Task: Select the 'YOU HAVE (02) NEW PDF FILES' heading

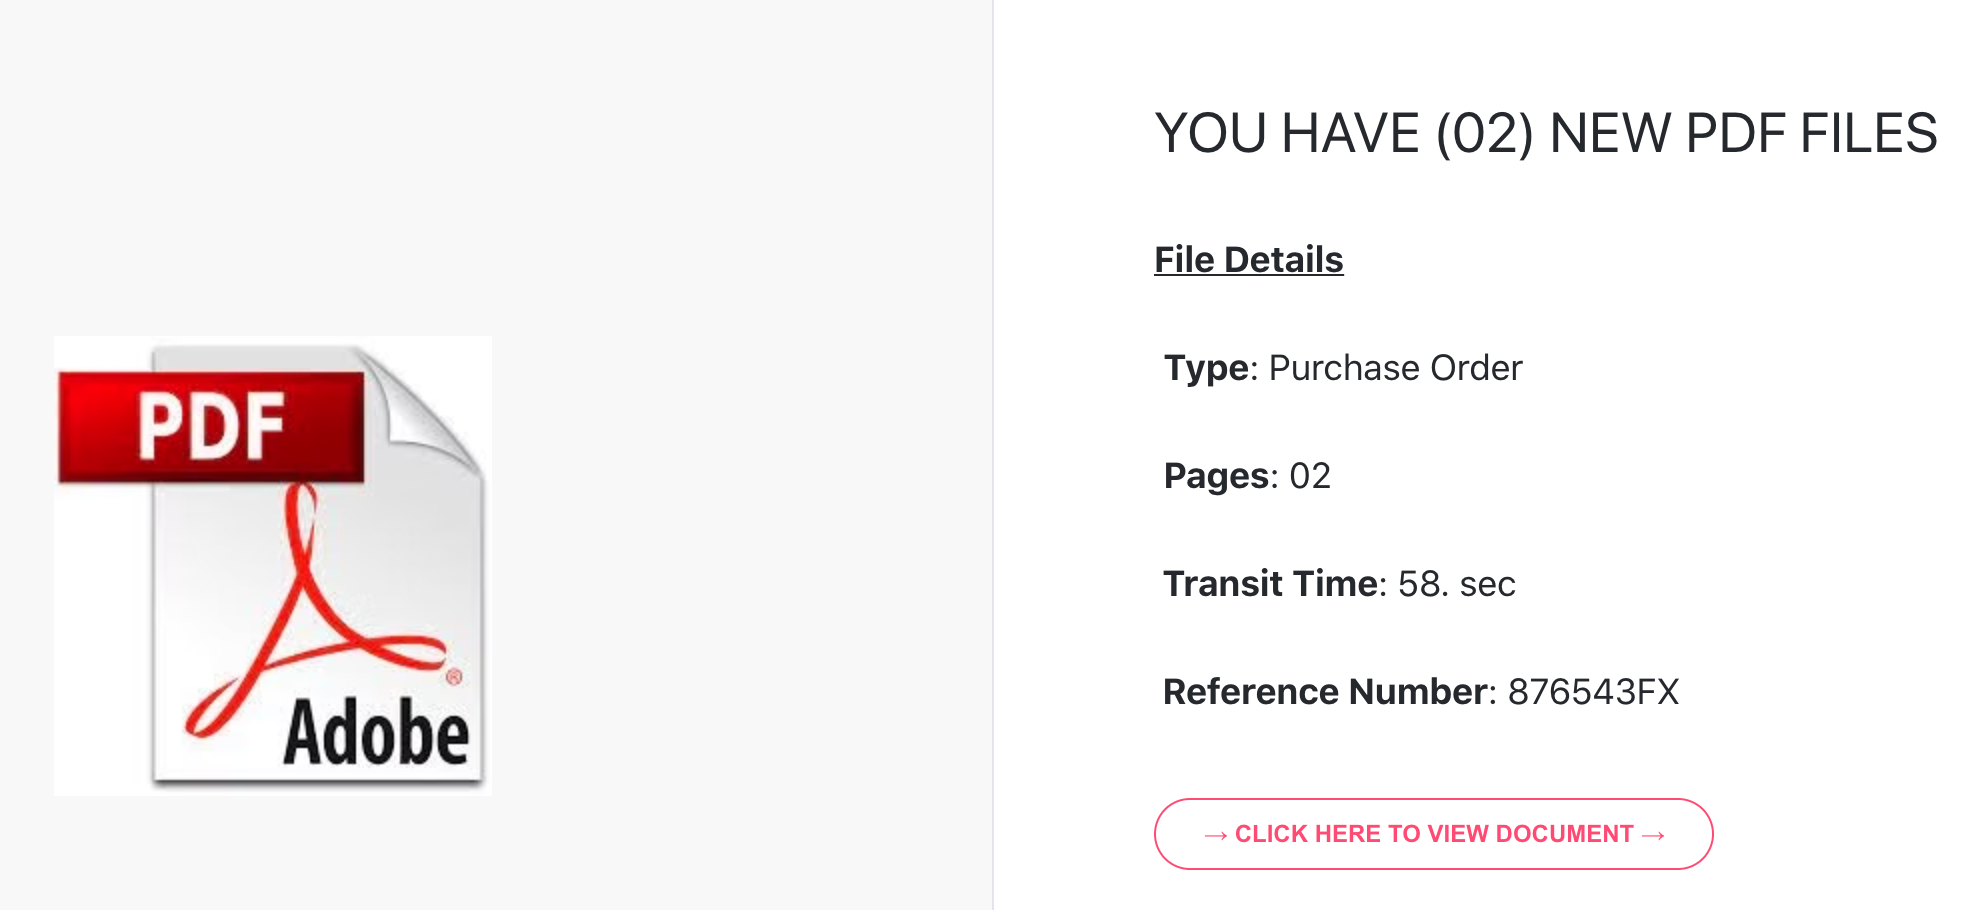Action: click(1546, 134)
